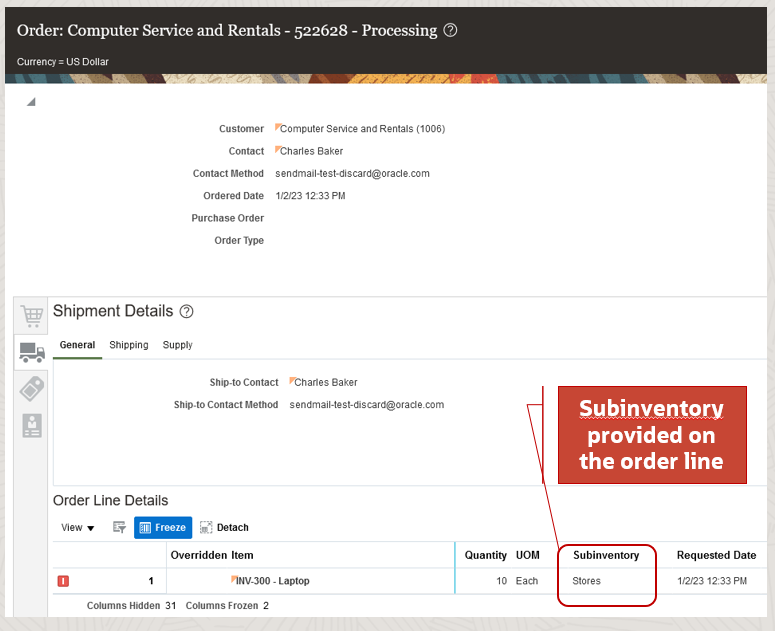775x631 pixels.
Task: Click the red status icon on line 1
Action: click(x=63, y=581)
